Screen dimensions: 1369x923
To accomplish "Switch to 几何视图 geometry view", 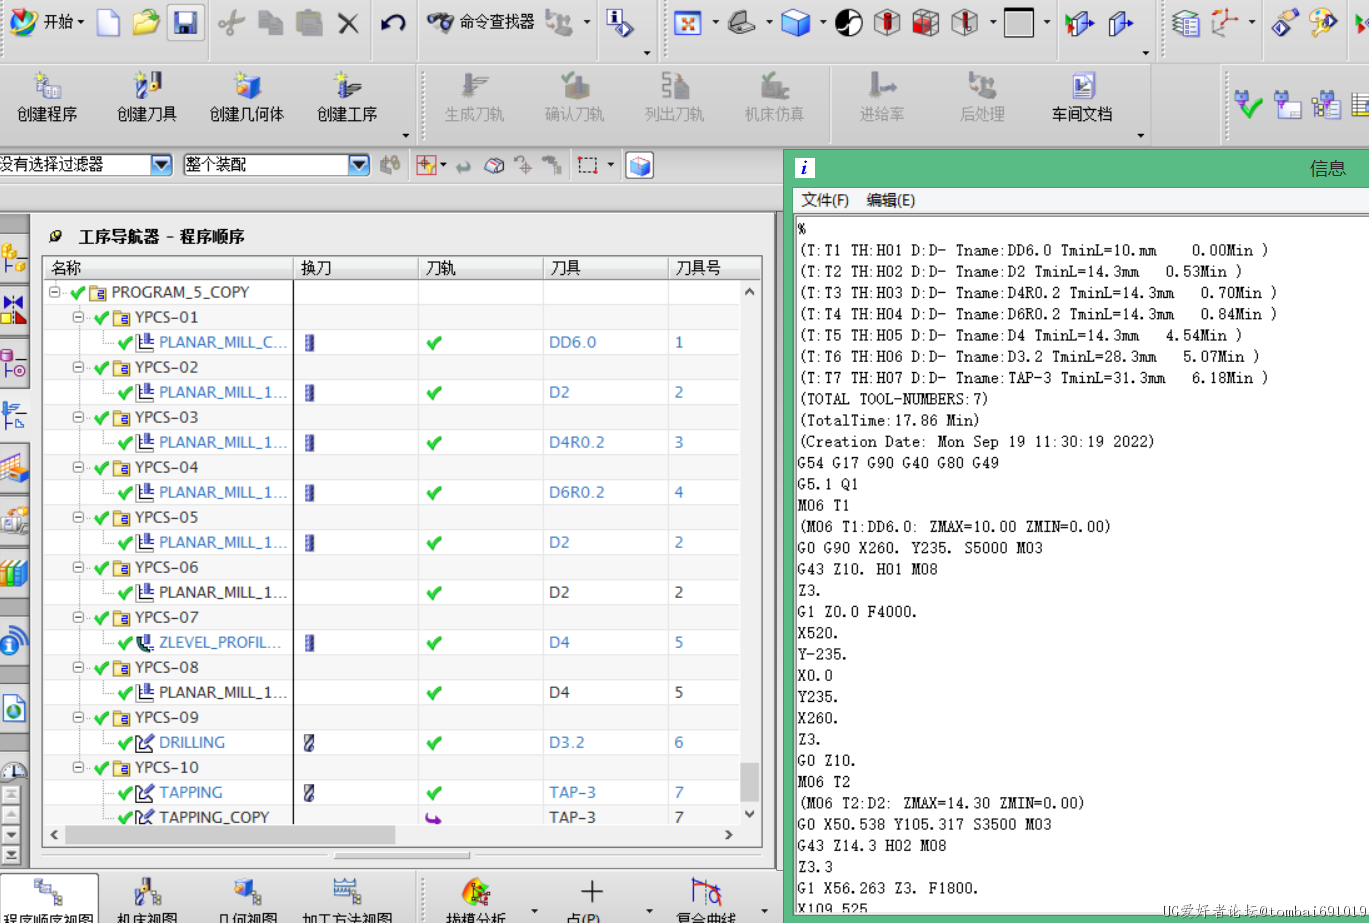I will pos(247,900).
